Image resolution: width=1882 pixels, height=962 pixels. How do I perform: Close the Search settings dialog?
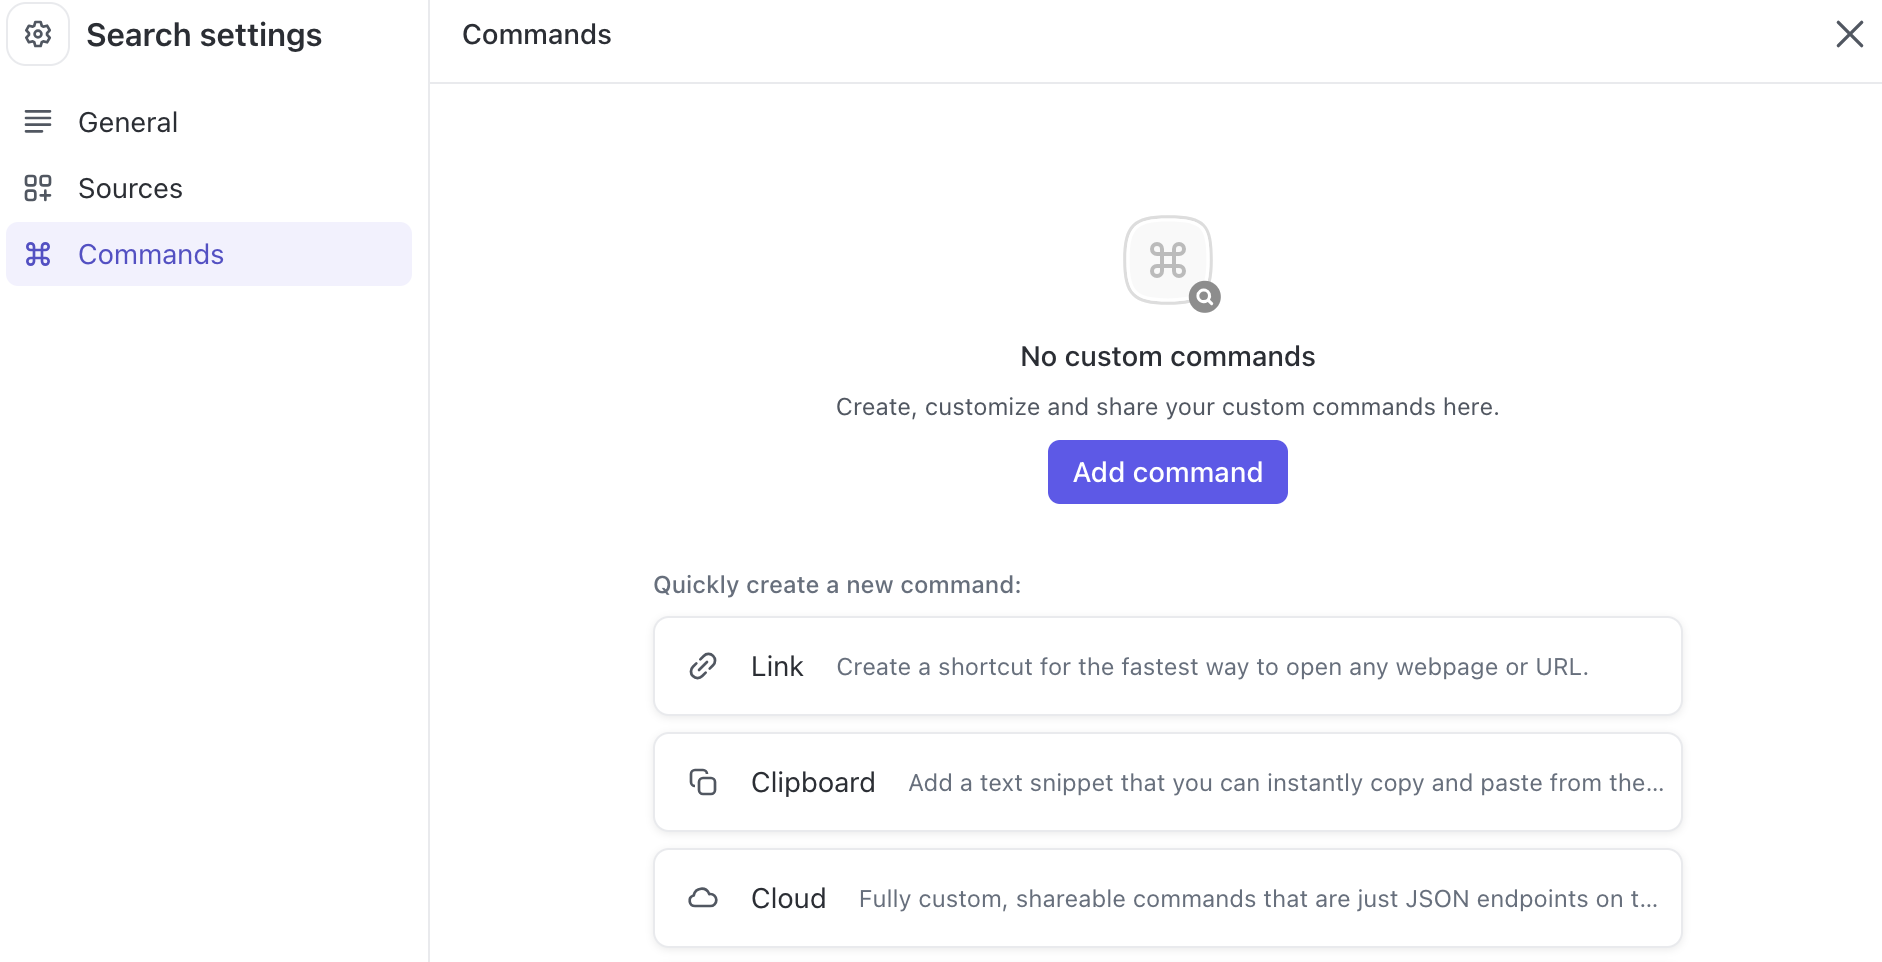click(1850, 34)
